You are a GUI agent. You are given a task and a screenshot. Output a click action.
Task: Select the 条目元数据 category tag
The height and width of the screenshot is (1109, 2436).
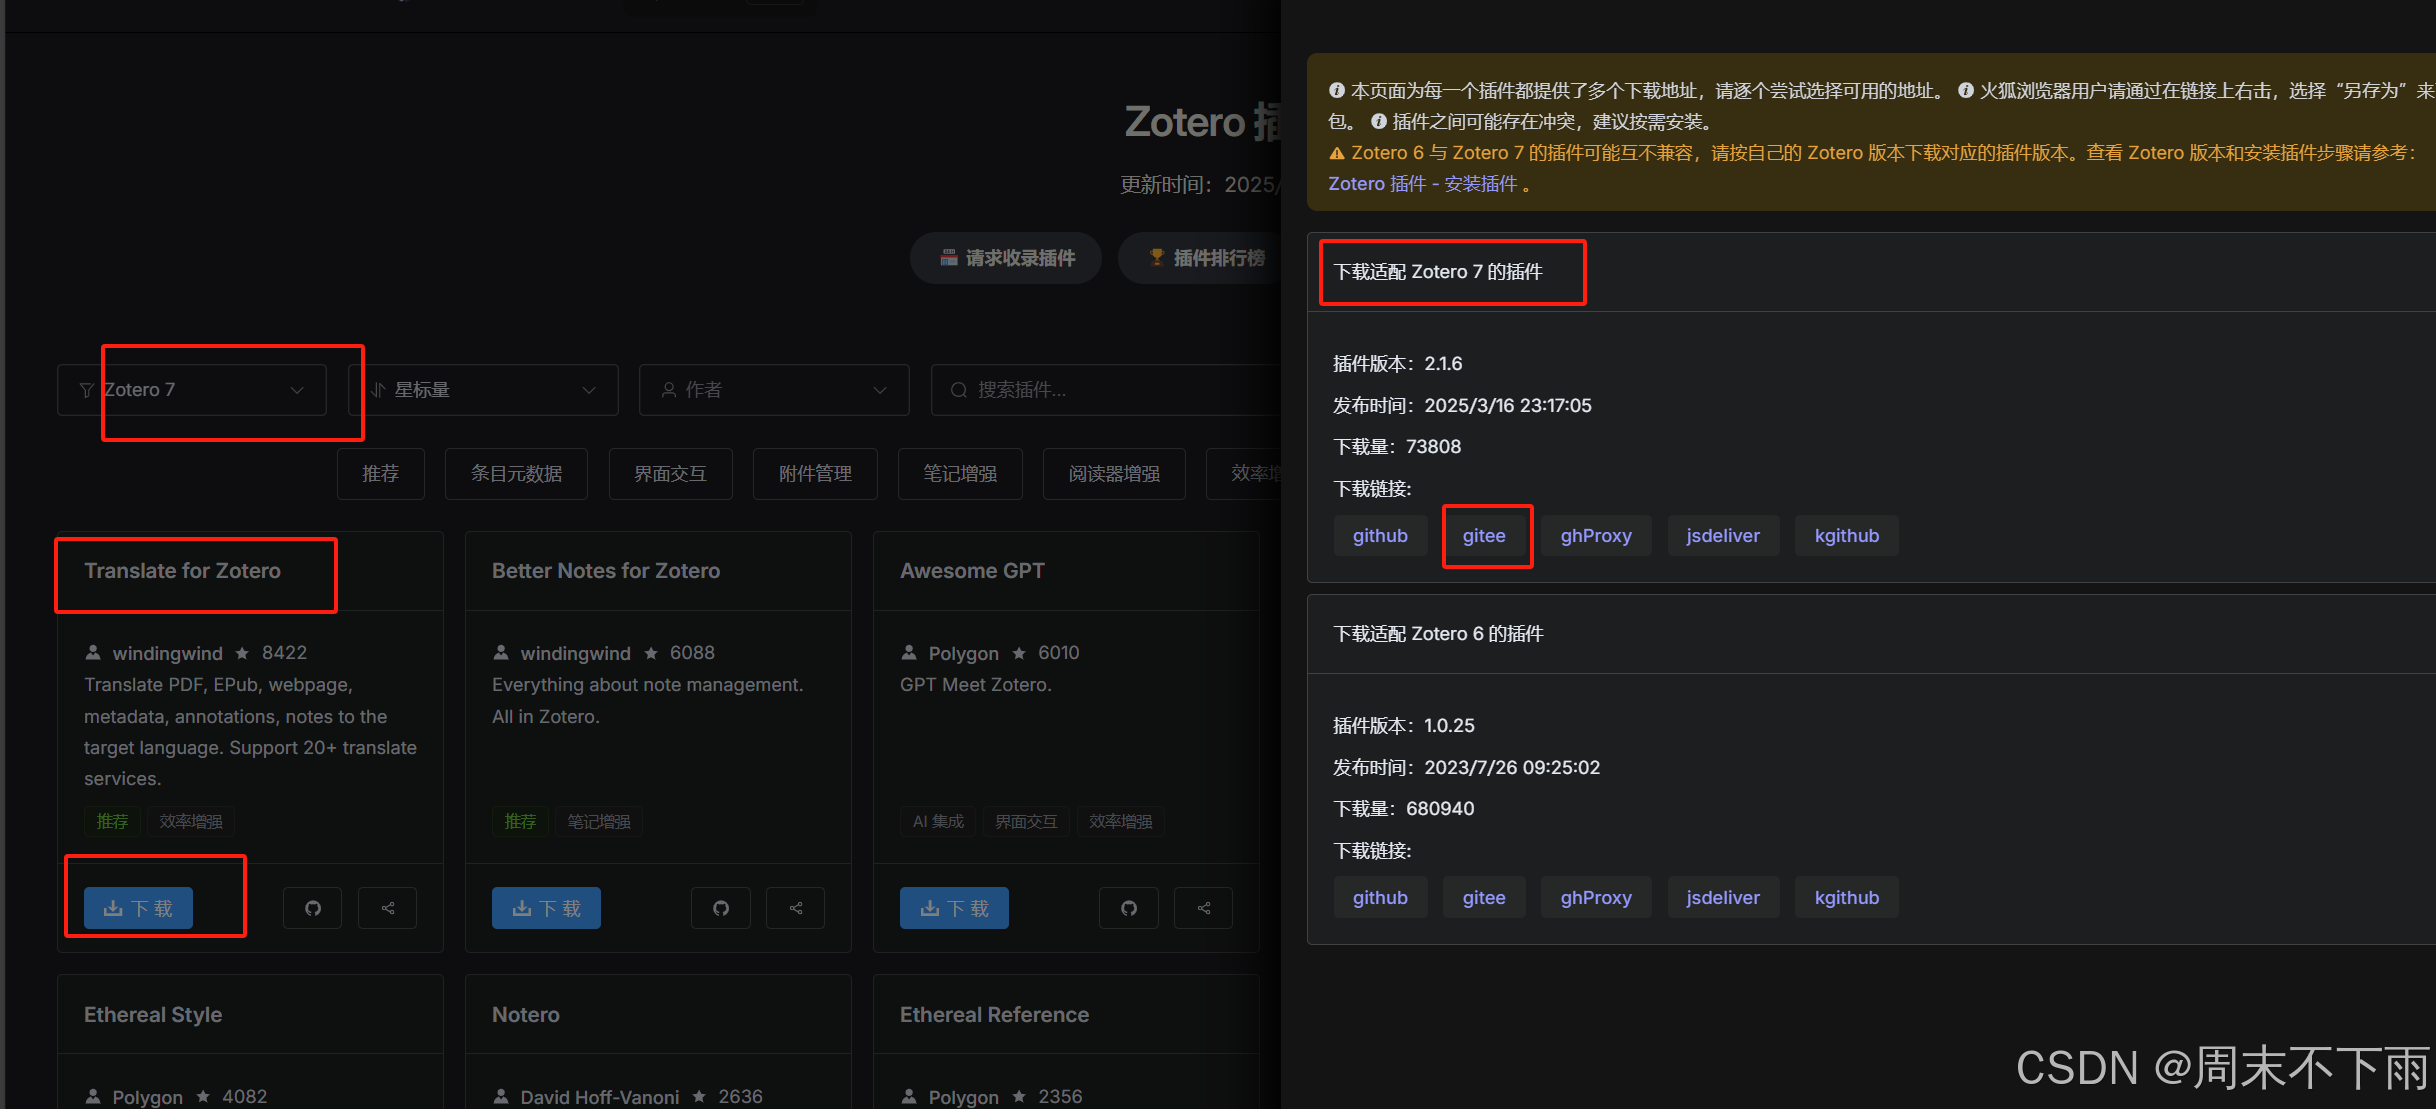[516, 474]
